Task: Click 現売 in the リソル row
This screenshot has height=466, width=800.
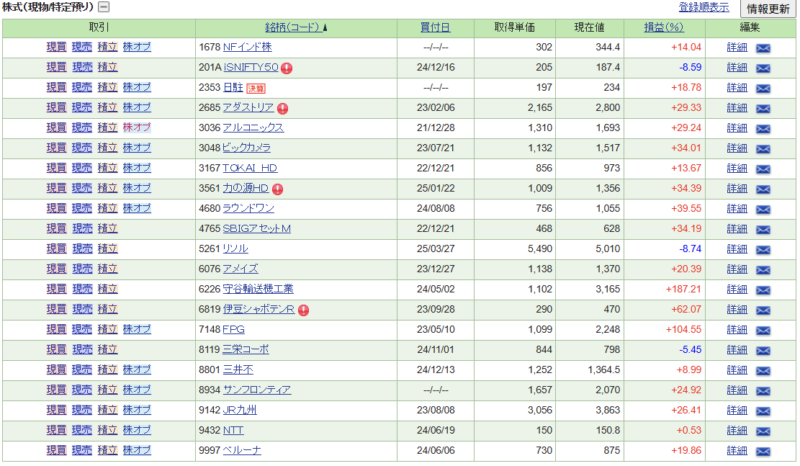Action: (x=82, y=249)
